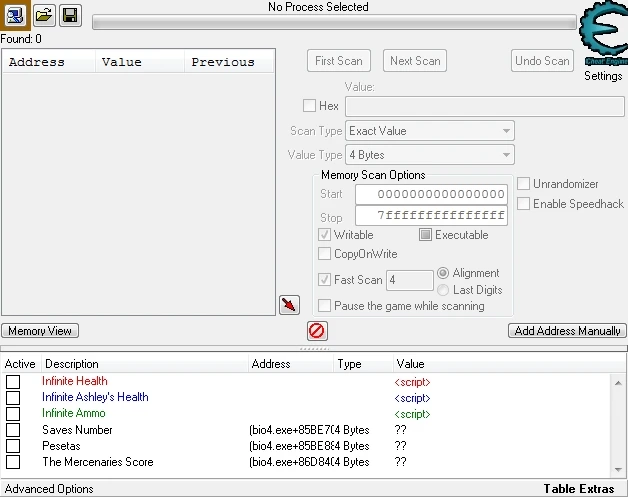
Task: Open Advanced Options panel
Action: point(49,489)
